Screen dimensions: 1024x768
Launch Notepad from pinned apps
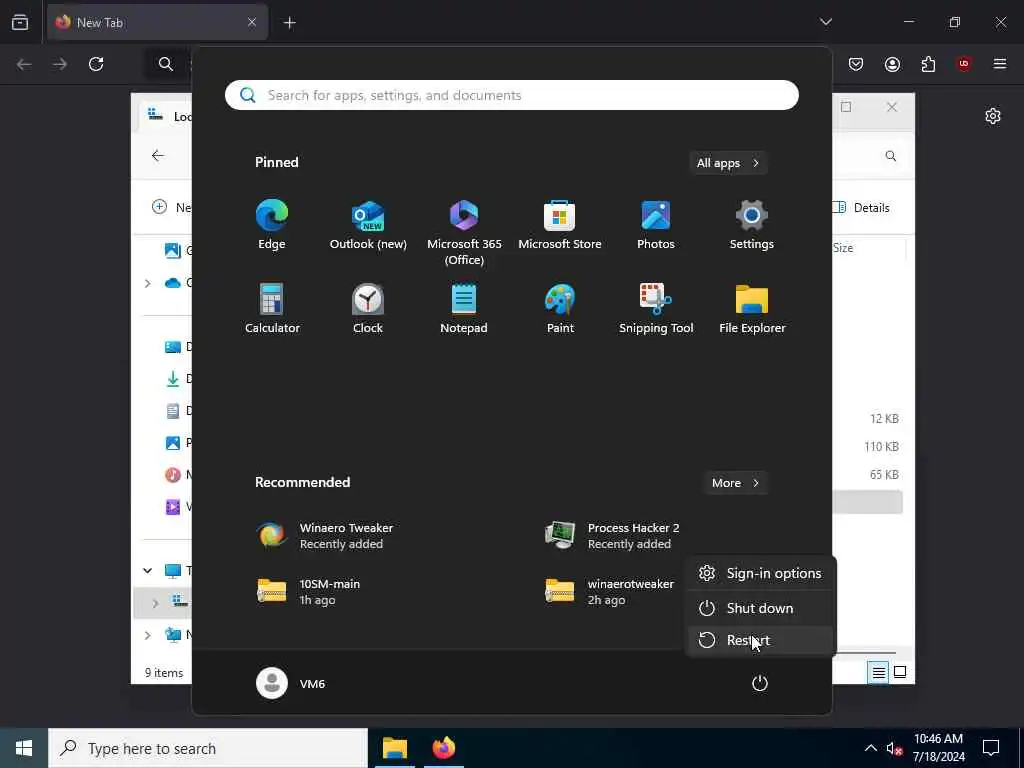(464, 310)
